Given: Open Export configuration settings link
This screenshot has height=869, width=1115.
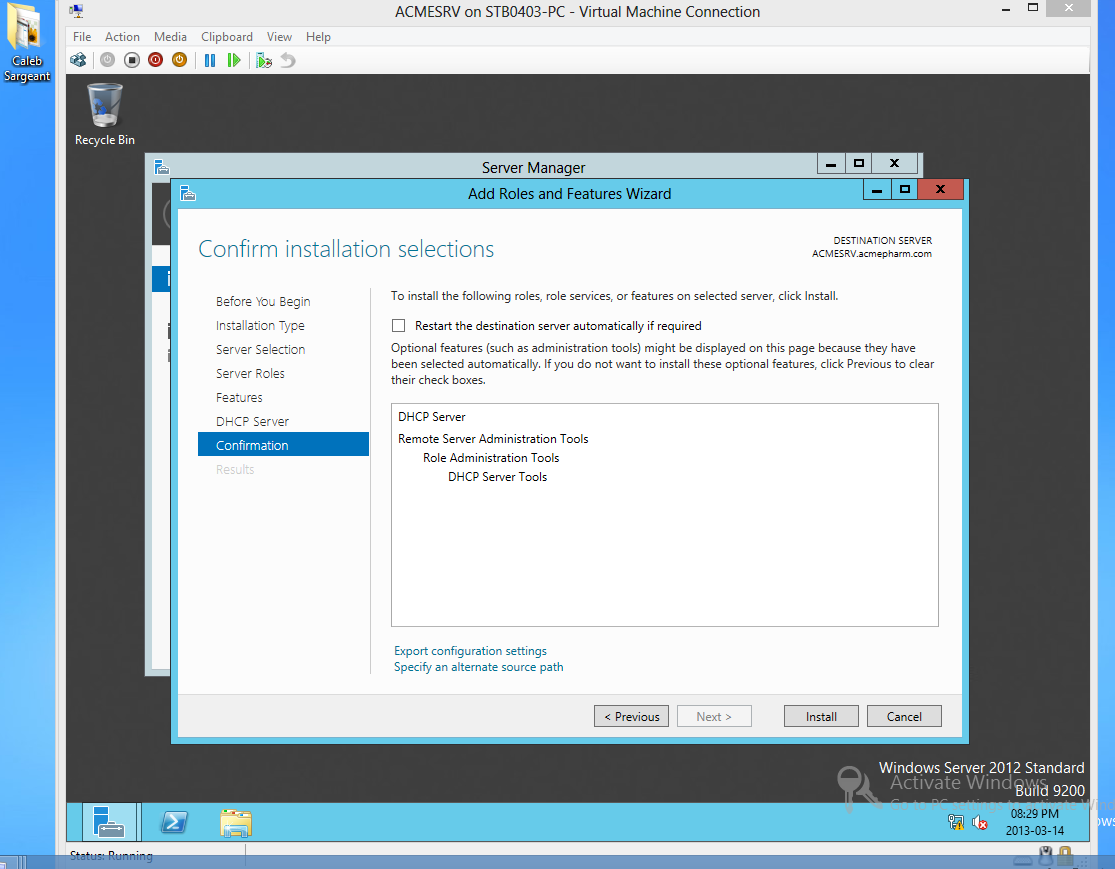Looking at the screenshot, I should [471, 651].
